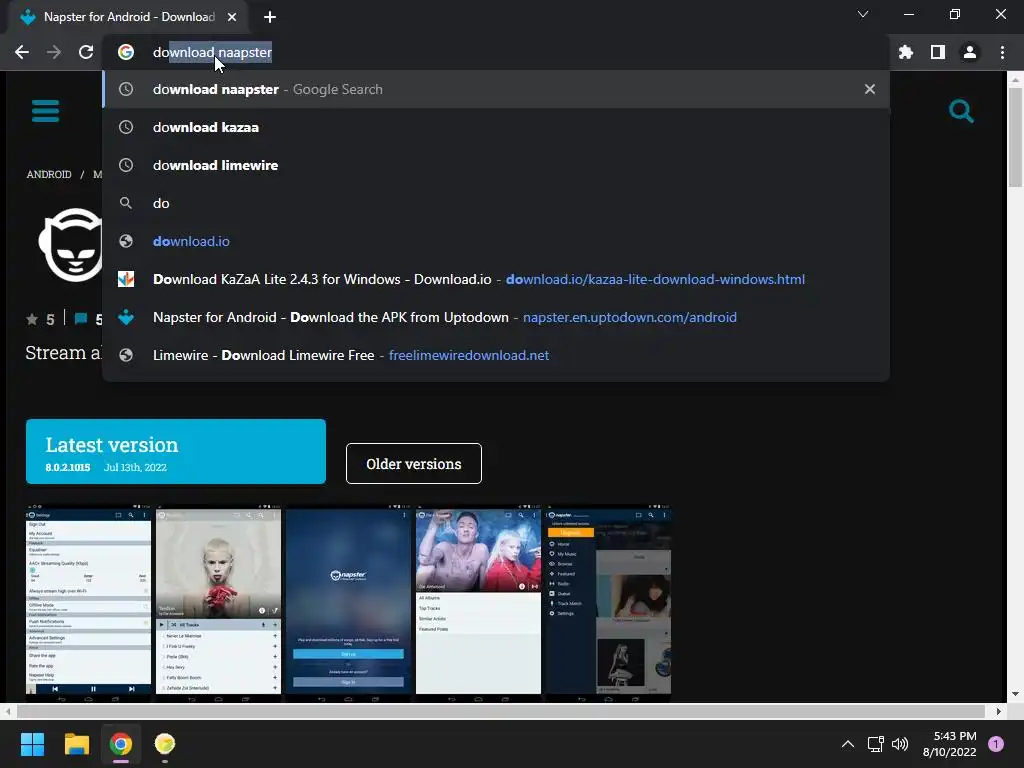This screenshot has width=1024, height=768.
Task: Open the yellow-green ball taskbar app
Action: coord(165,744)
